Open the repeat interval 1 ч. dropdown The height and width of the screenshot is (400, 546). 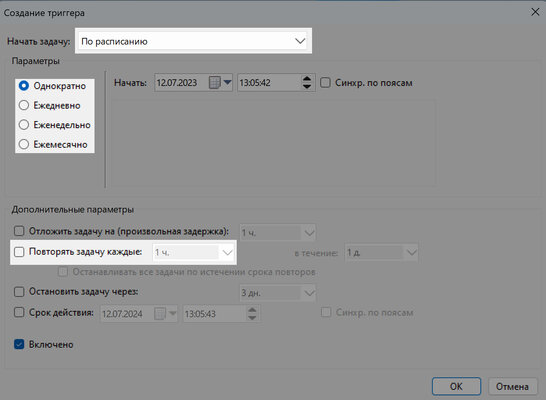coord(193,252)
